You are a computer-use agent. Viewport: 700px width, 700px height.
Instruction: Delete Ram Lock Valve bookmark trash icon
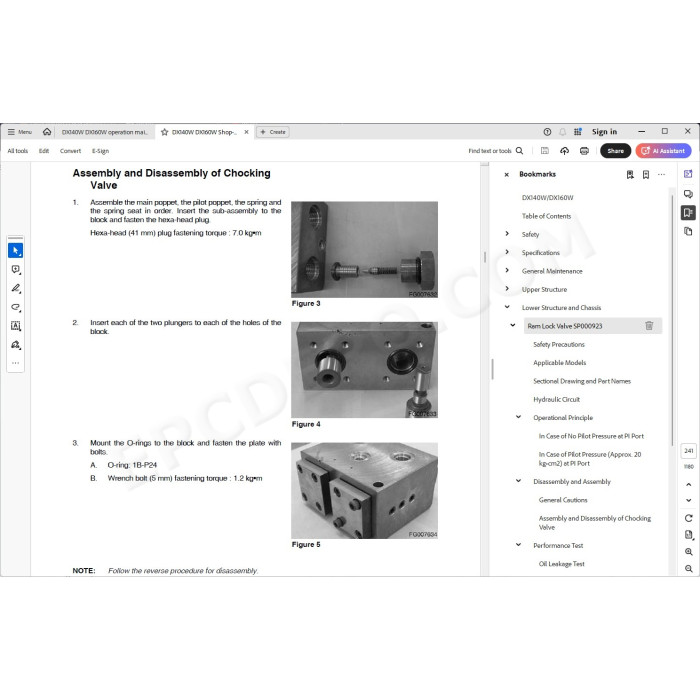point(649,326)
